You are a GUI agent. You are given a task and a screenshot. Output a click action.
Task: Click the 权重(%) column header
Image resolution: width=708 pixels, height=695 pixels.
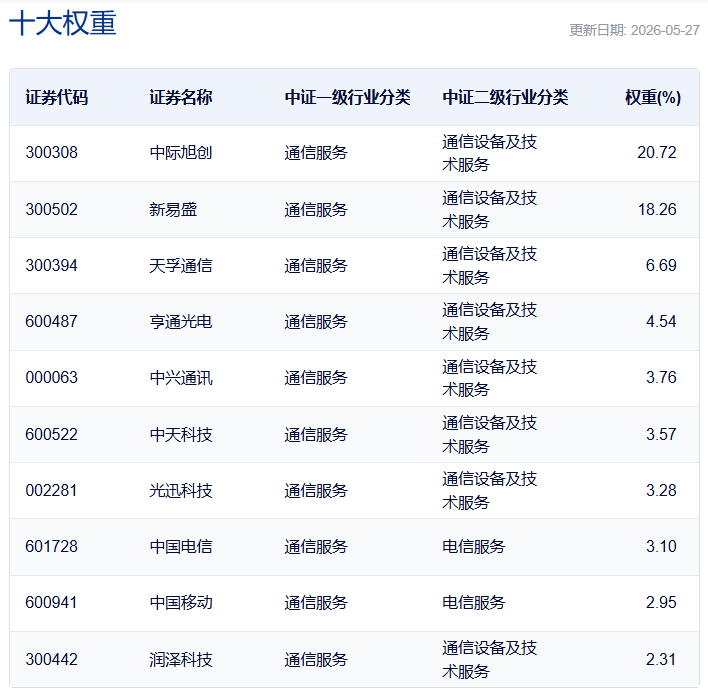(653, 98)
